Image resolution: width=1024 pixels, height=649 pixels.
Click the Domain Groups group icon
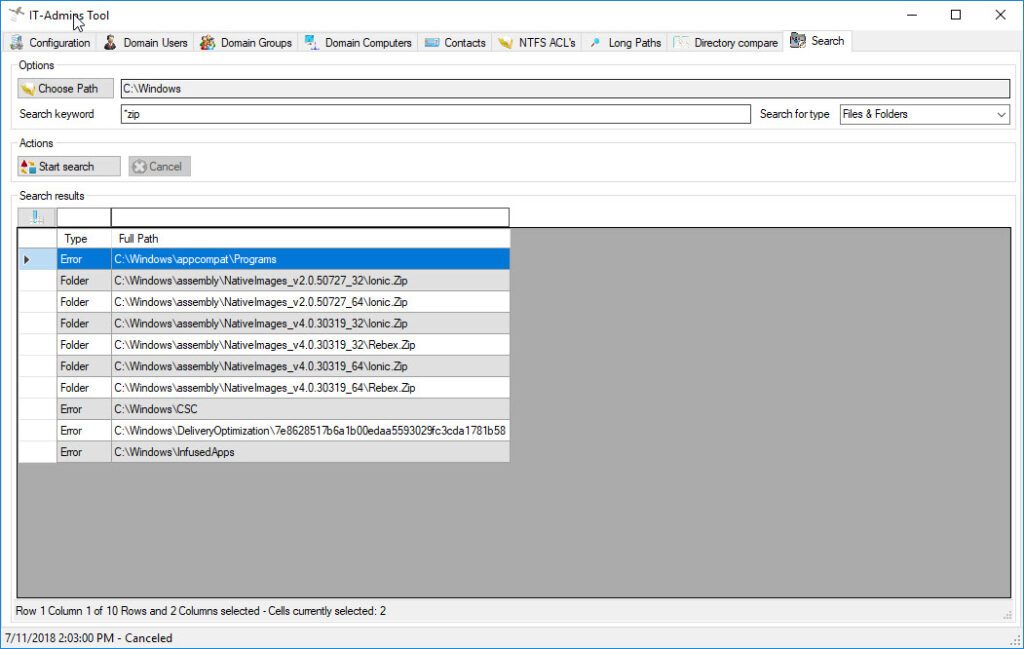click(x=206, y=43)
